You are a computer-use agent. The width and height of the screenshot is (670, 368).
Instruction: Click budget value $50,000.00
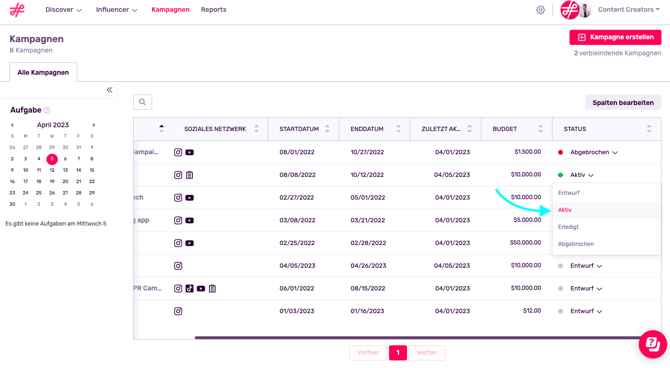pos(525,243)
